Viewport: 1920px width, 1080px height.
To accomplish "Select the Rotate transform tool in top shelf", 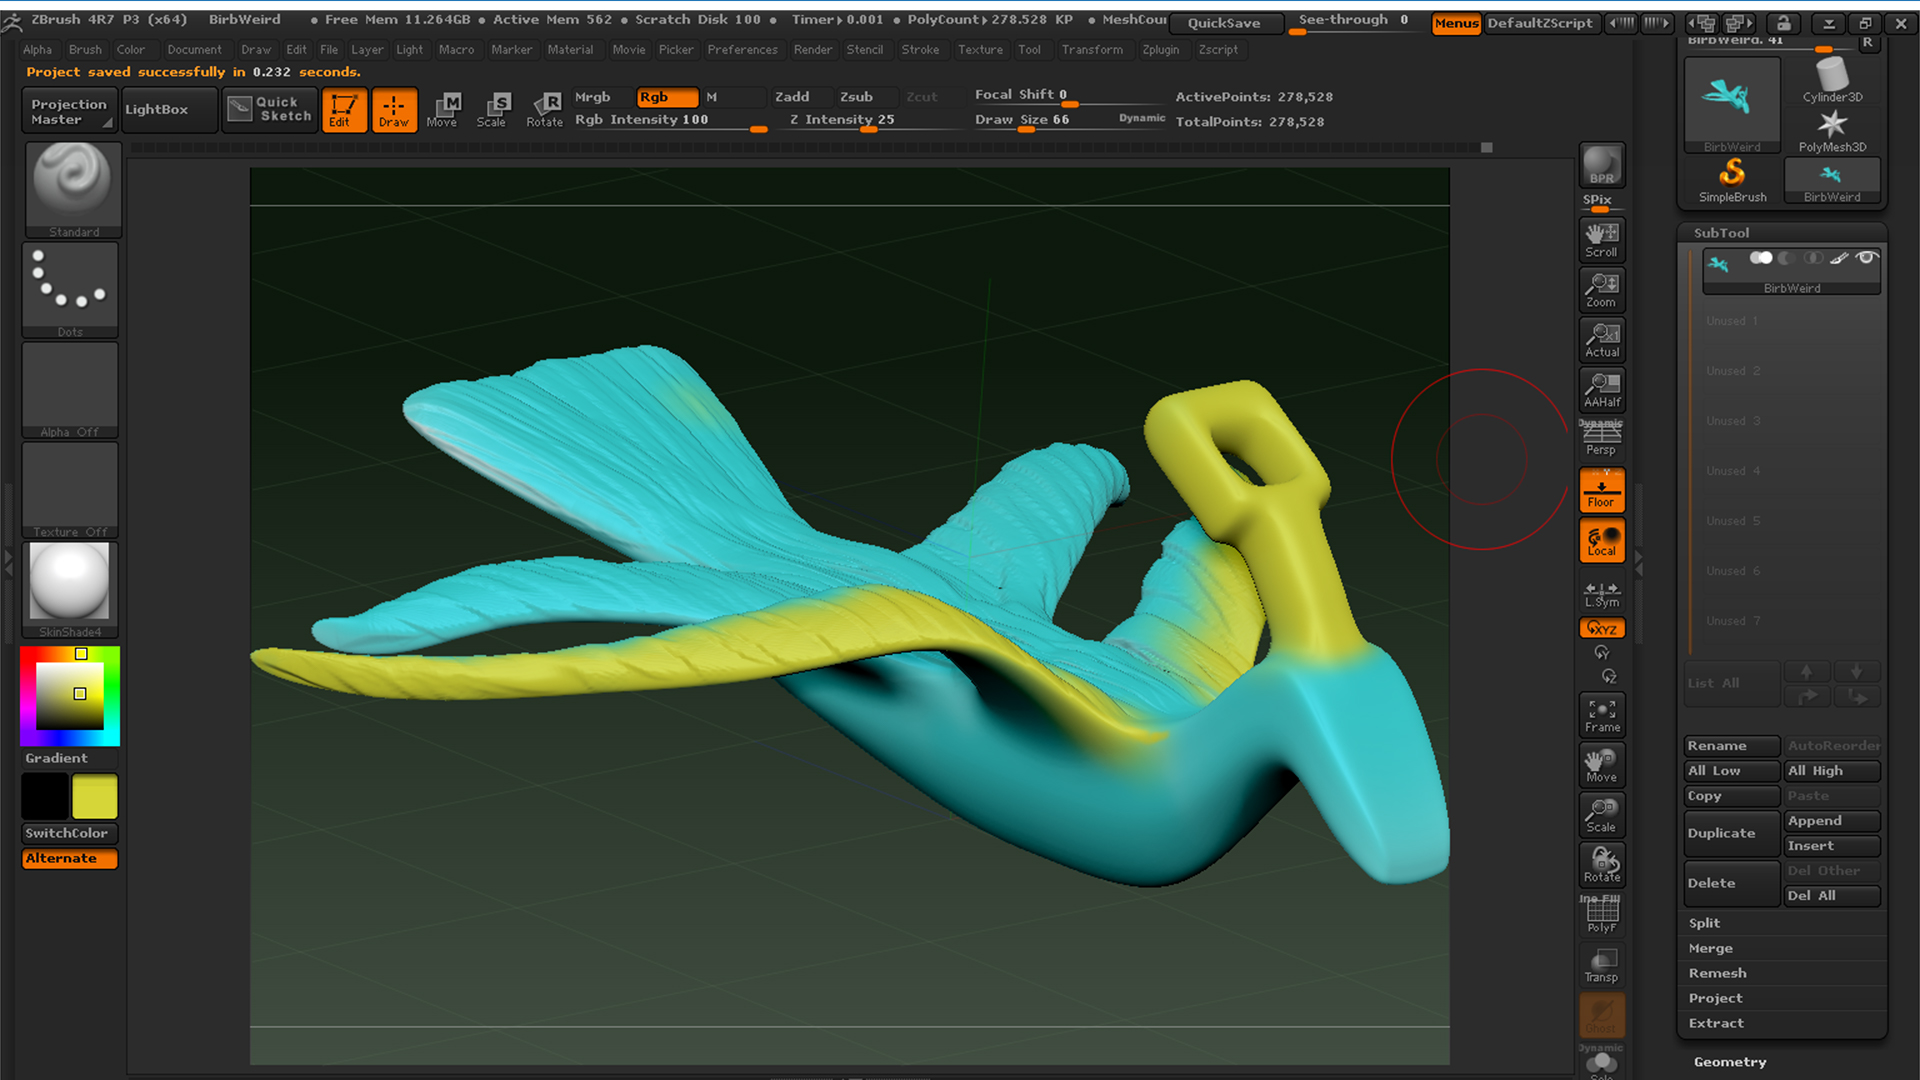I will click(545, 110).
